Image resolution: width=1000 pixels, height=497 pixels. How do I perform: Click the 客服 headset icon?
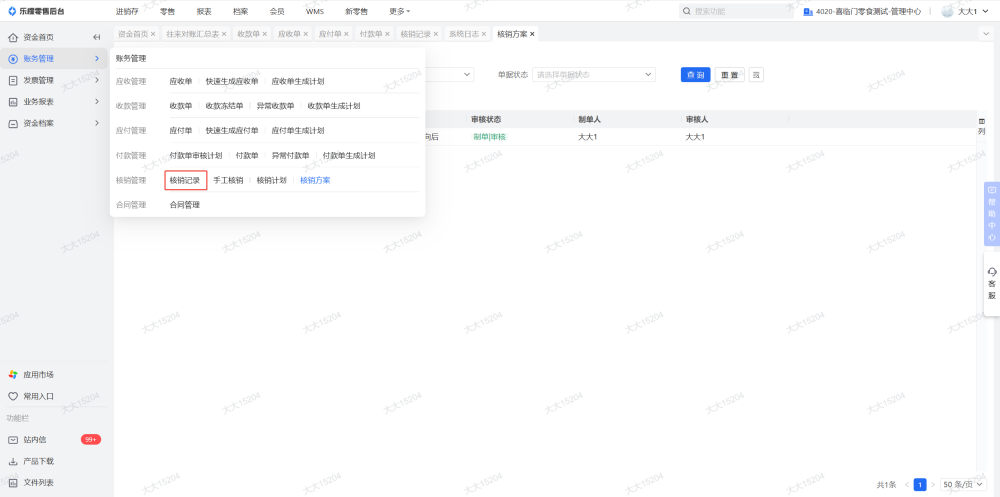coord(992,272)
